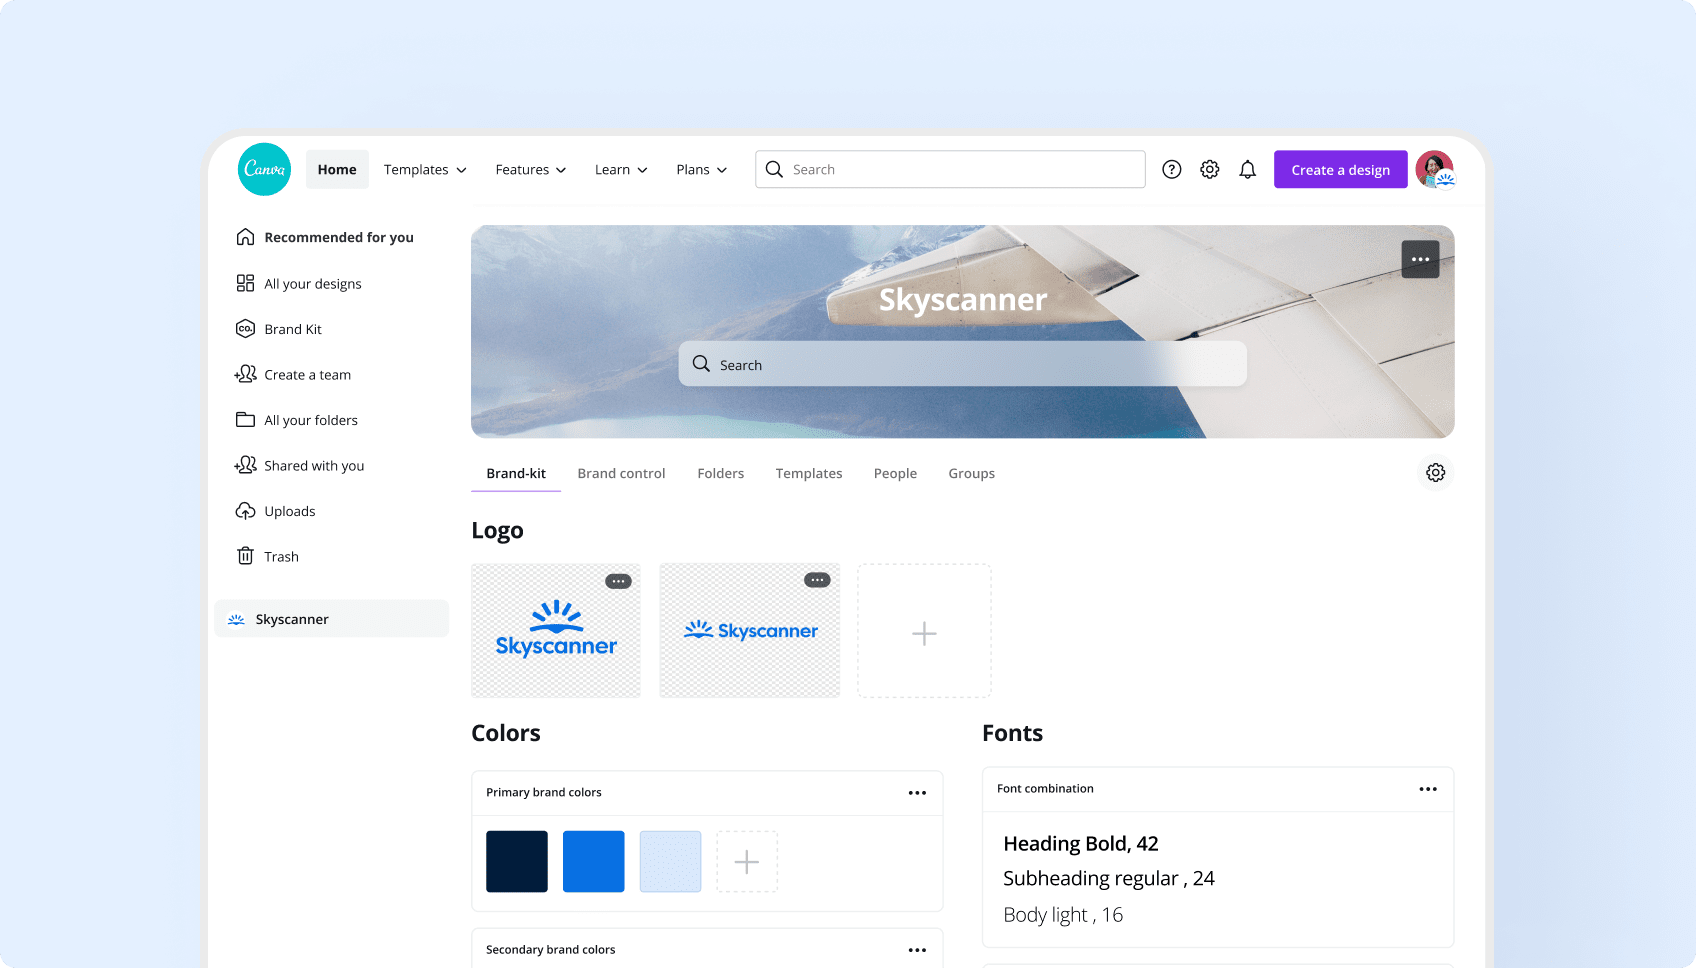
Task: Open the Plans dropdown menu
Action: (x=700, y=169)
